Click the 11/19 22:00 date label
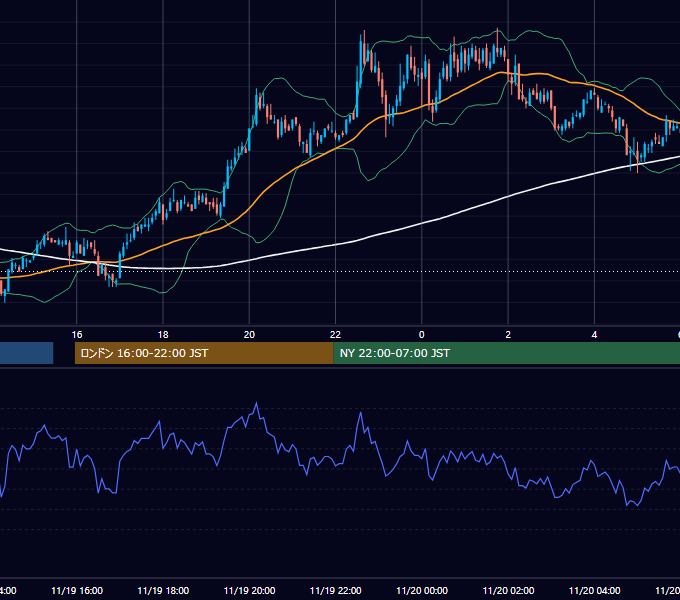 (x=336, y=590)
